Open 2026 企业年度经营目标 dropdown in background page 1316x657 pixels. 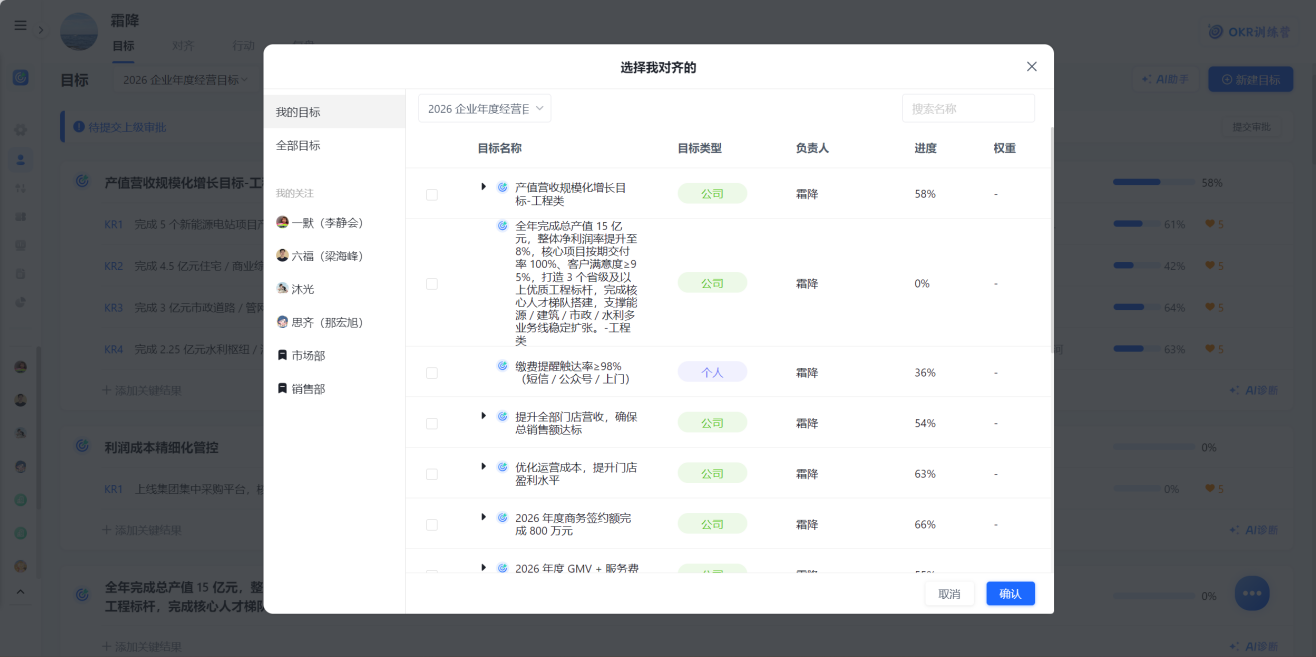(185, 80)
